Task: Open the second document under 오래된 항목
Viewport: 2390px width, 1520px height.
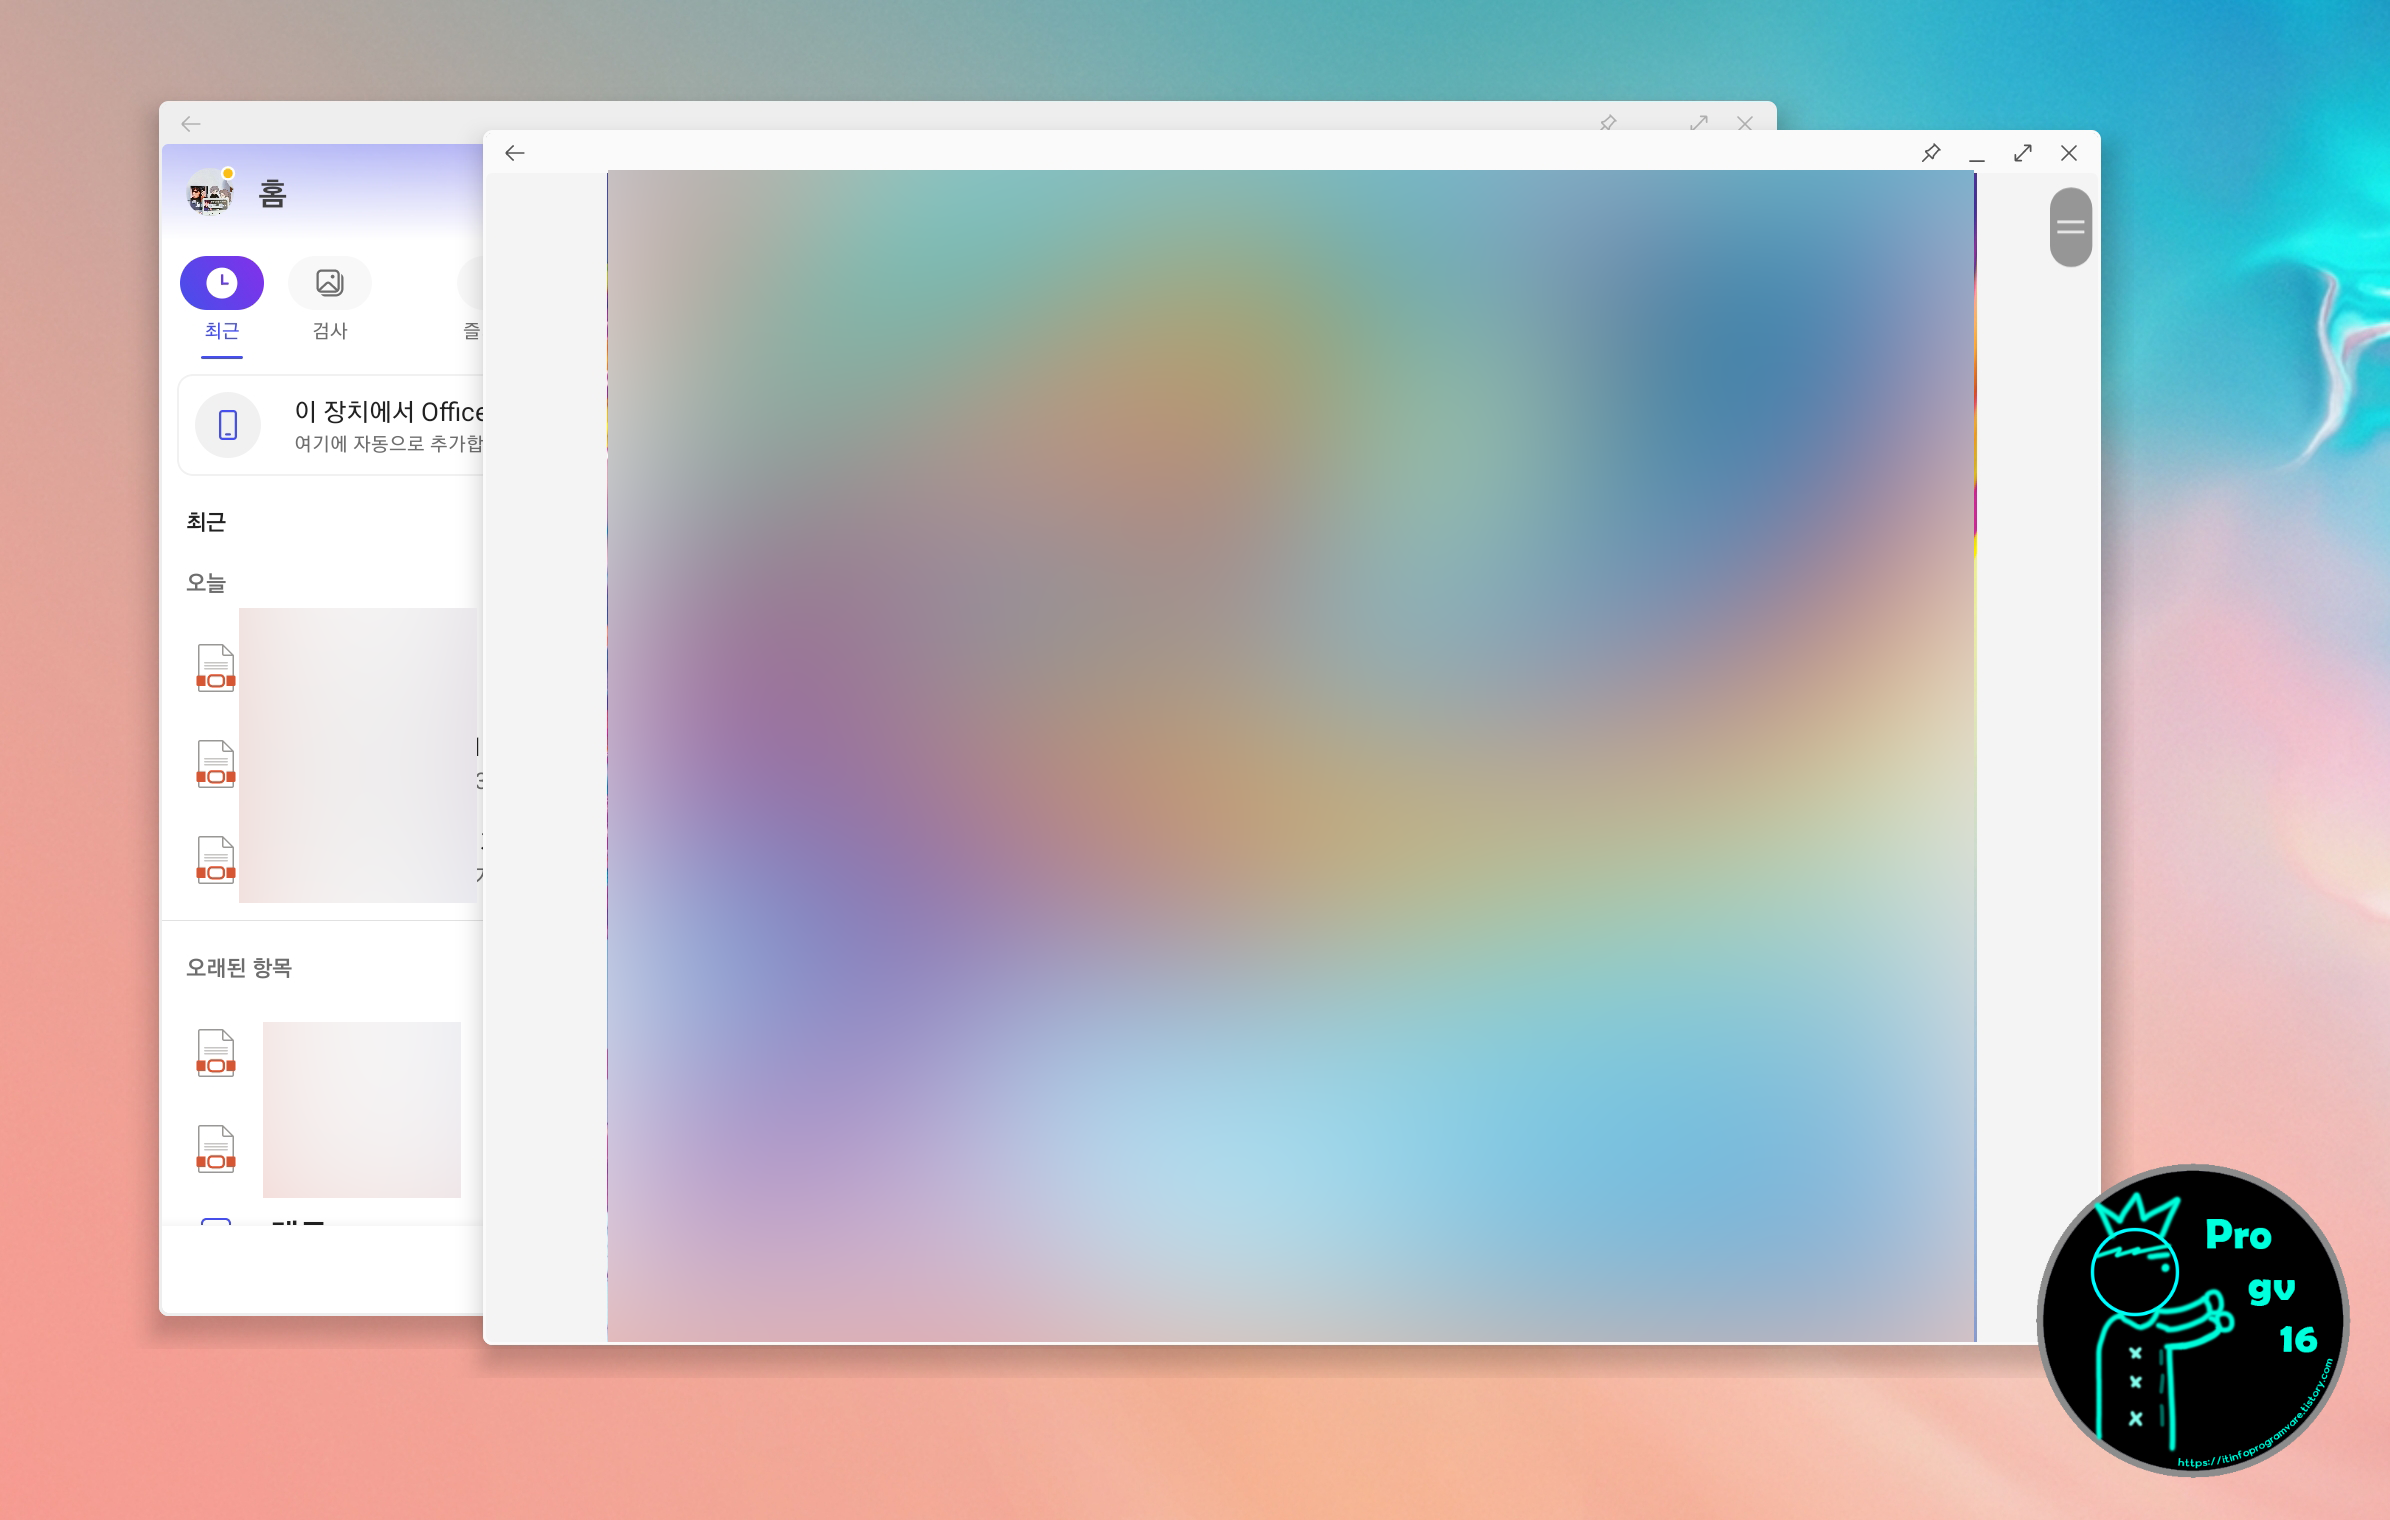Action: click(216, 1149)
